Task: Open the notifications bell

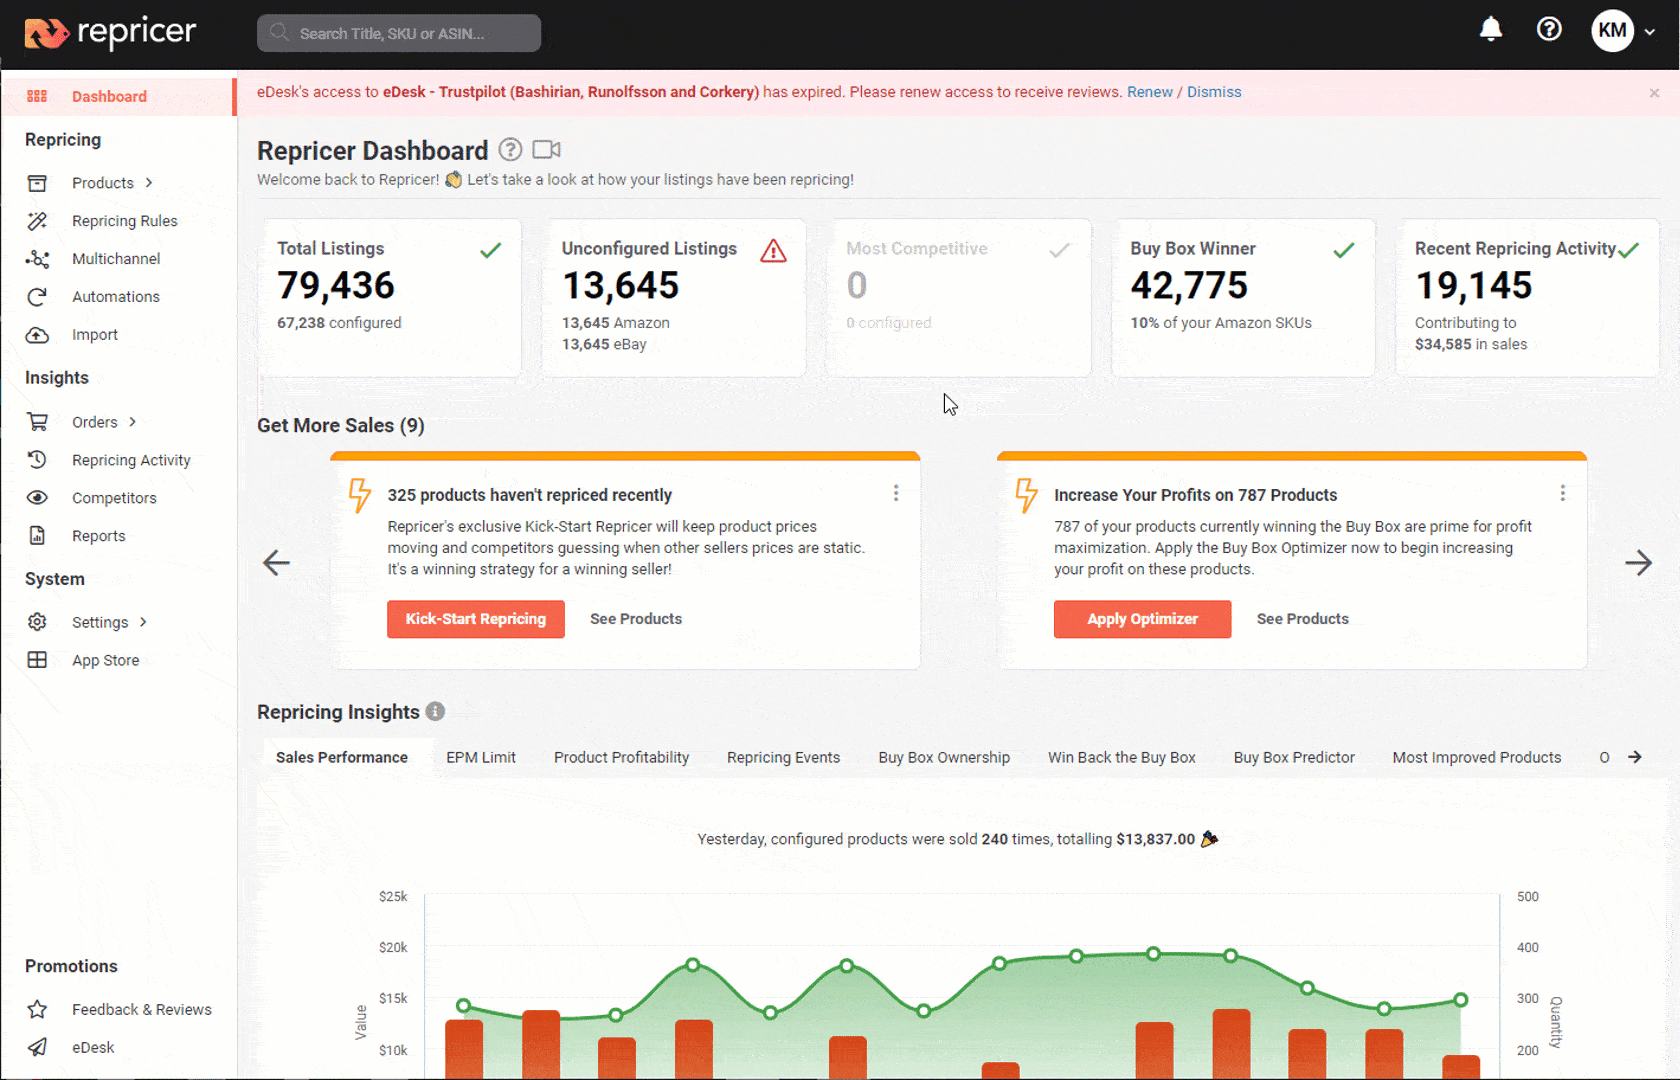Action: [x=1491, y=29]
